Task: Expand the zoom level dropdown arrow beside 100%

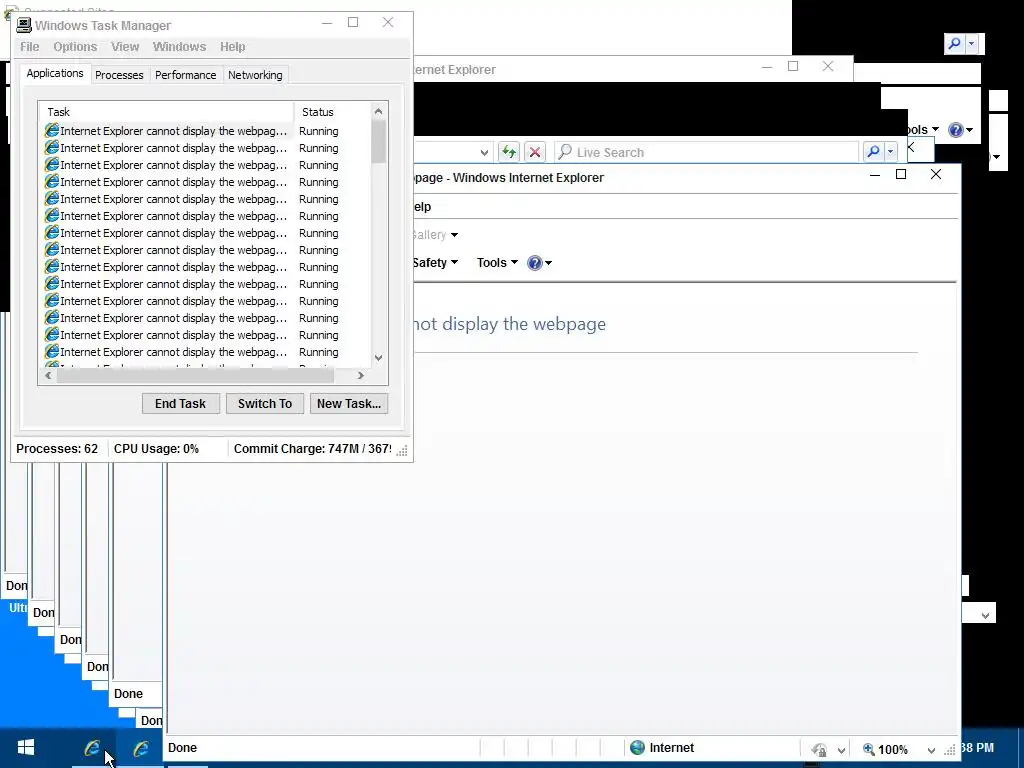Action: (931, 750)
